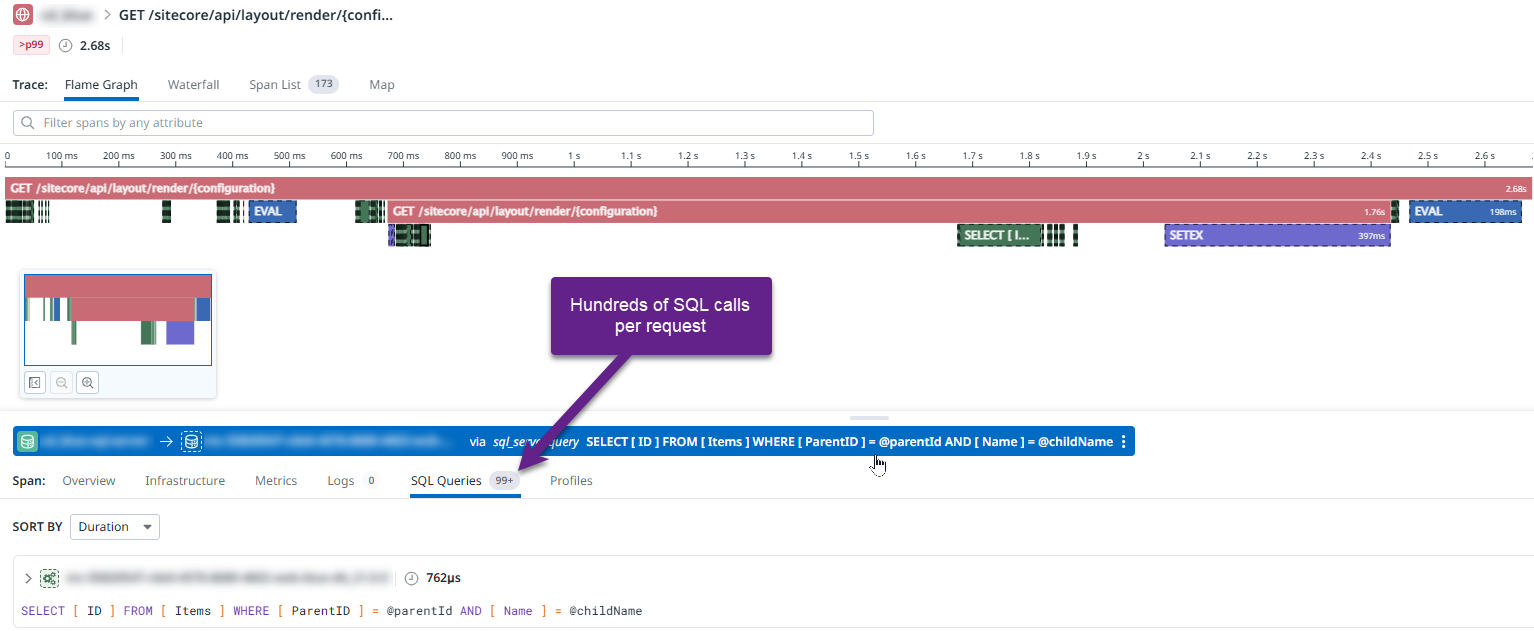This screenshot has height=631, width=1534.
Task: Open the span's three-dot vertical menu
Action: pos(1123,441)
